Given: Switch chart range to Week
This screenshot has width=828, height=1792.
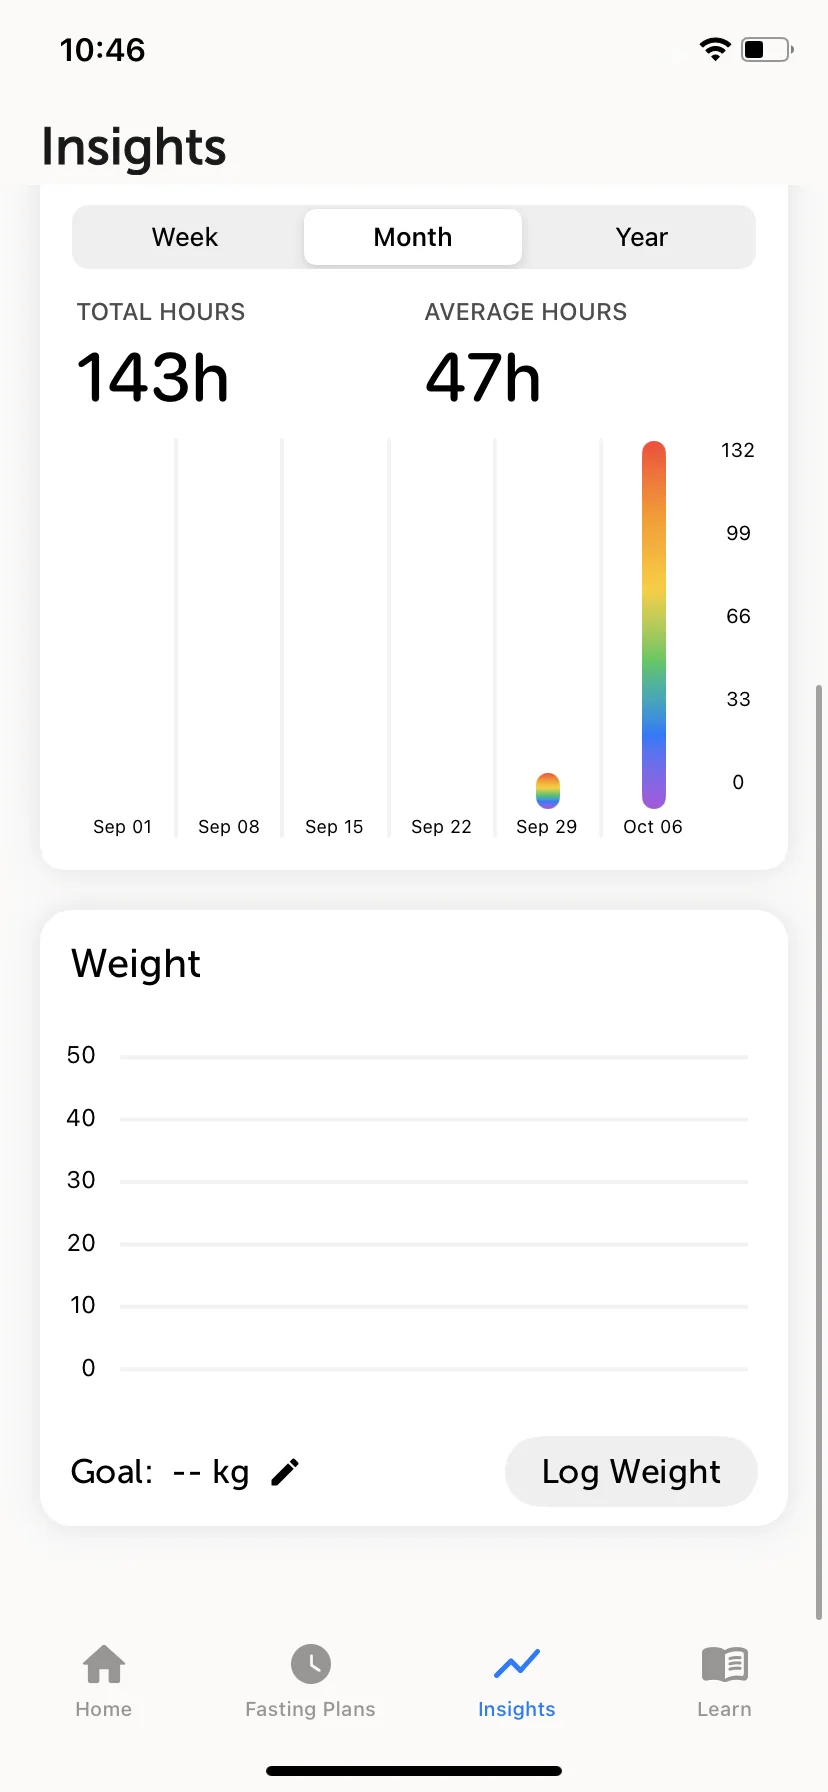Looking at the screenshot, I should point(185,237).
